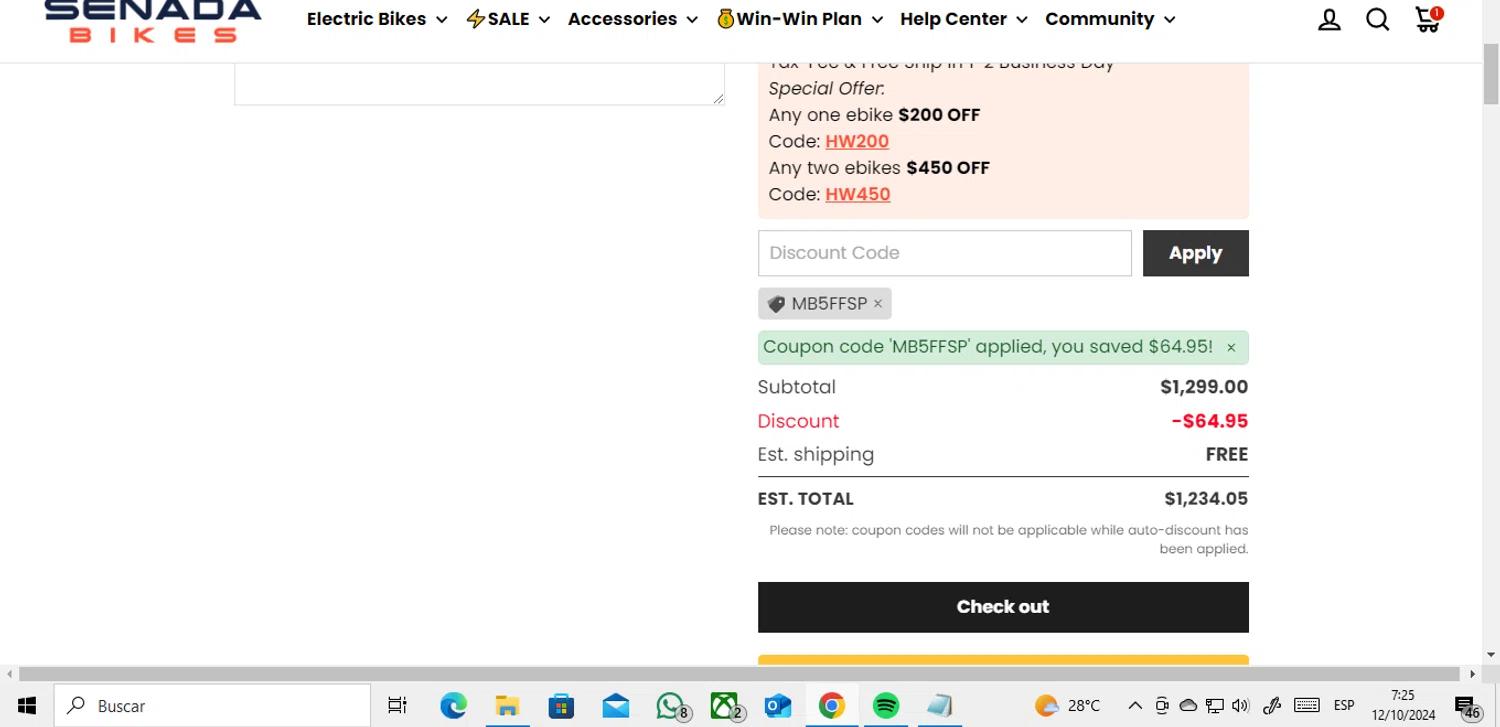This screenshot has width=1500, height=727.
Task: Expand the Win-Win Plan menu
Action: 800,19
